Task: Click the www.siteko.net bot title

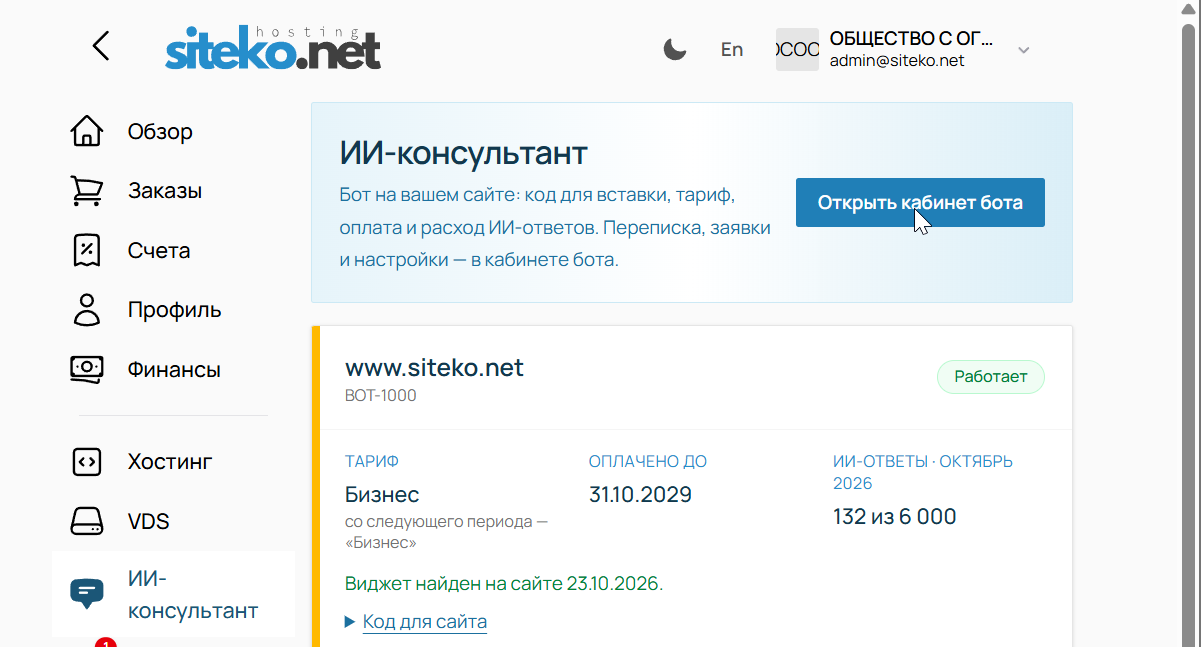Action: click(434, 367)
